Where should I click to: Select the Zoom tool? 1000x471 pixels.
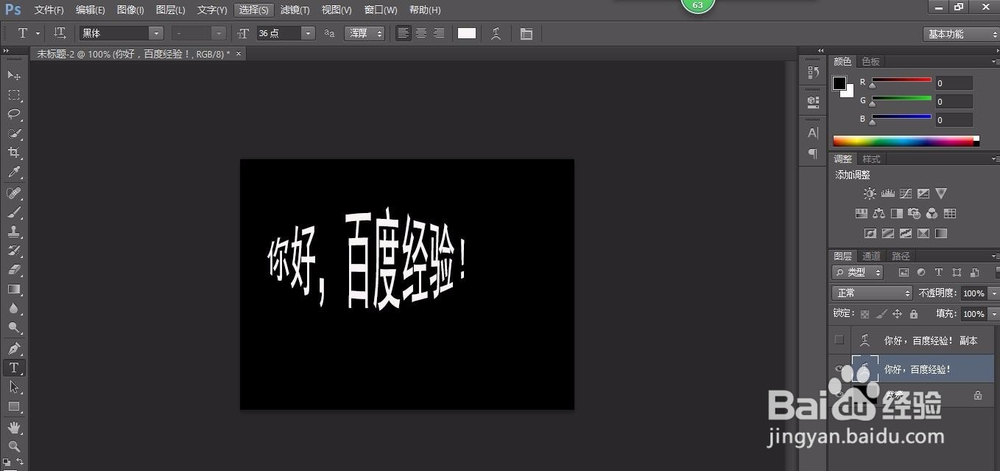[14, 446]
